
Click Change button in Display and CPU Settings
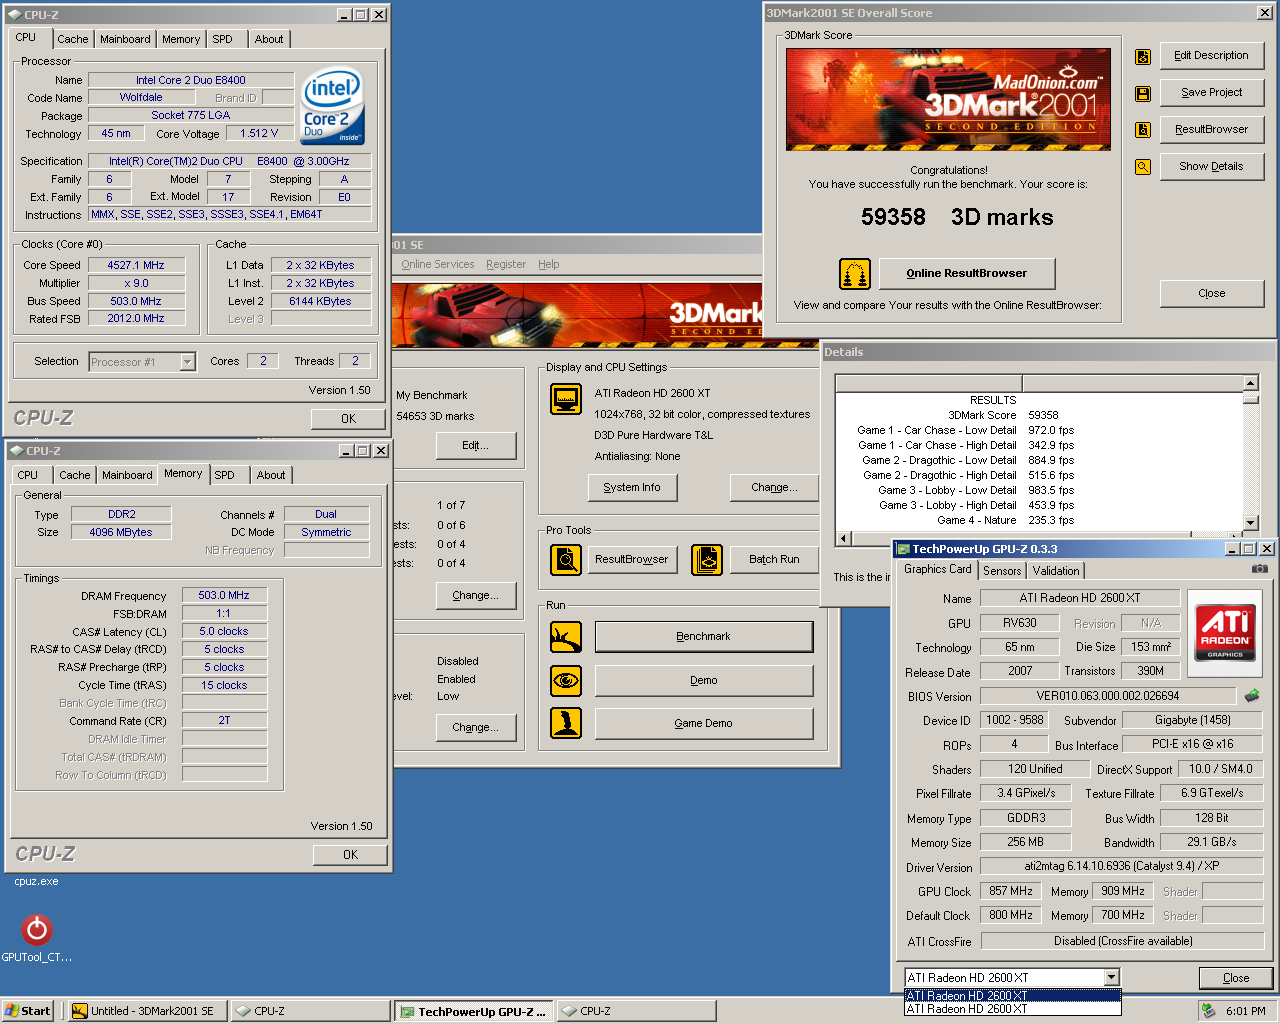[x=775, y=487]
